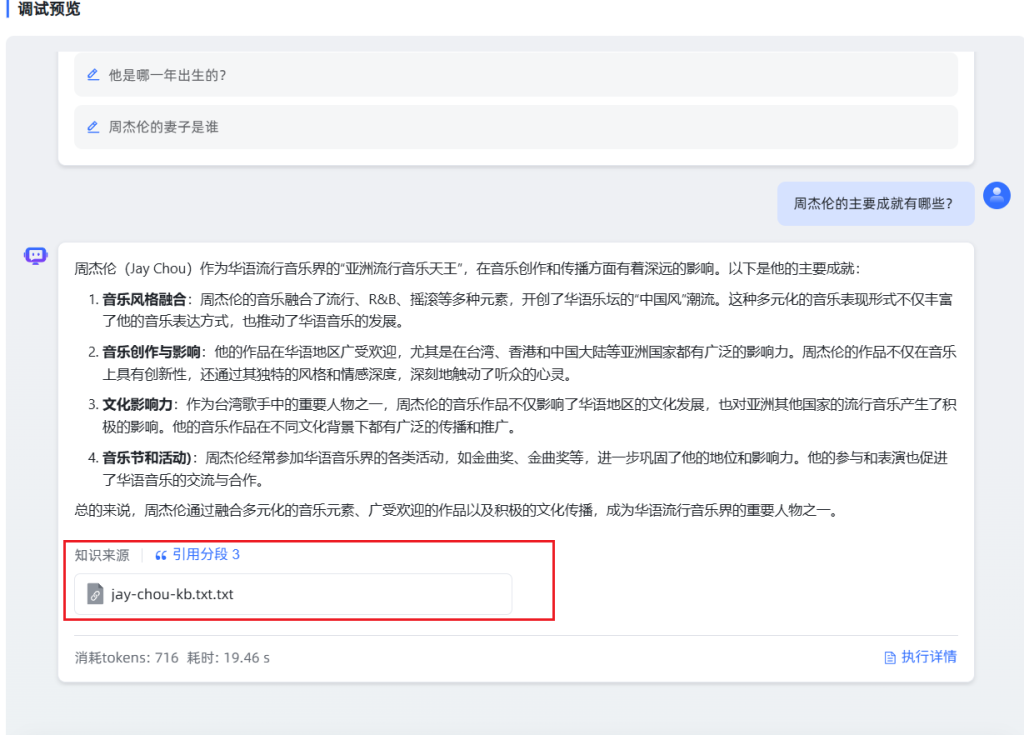Click the 知识来源 label
Viewport: 1024px width, 735px height.
point(102,555)
